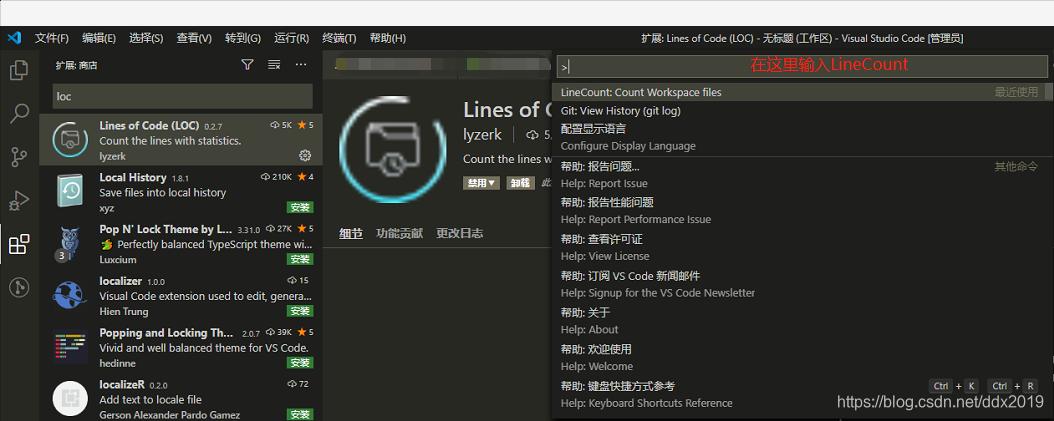Open the Source Control view
Viewport: 1054px width, 421px height.
pyautogui.click(x=19, y=157)
